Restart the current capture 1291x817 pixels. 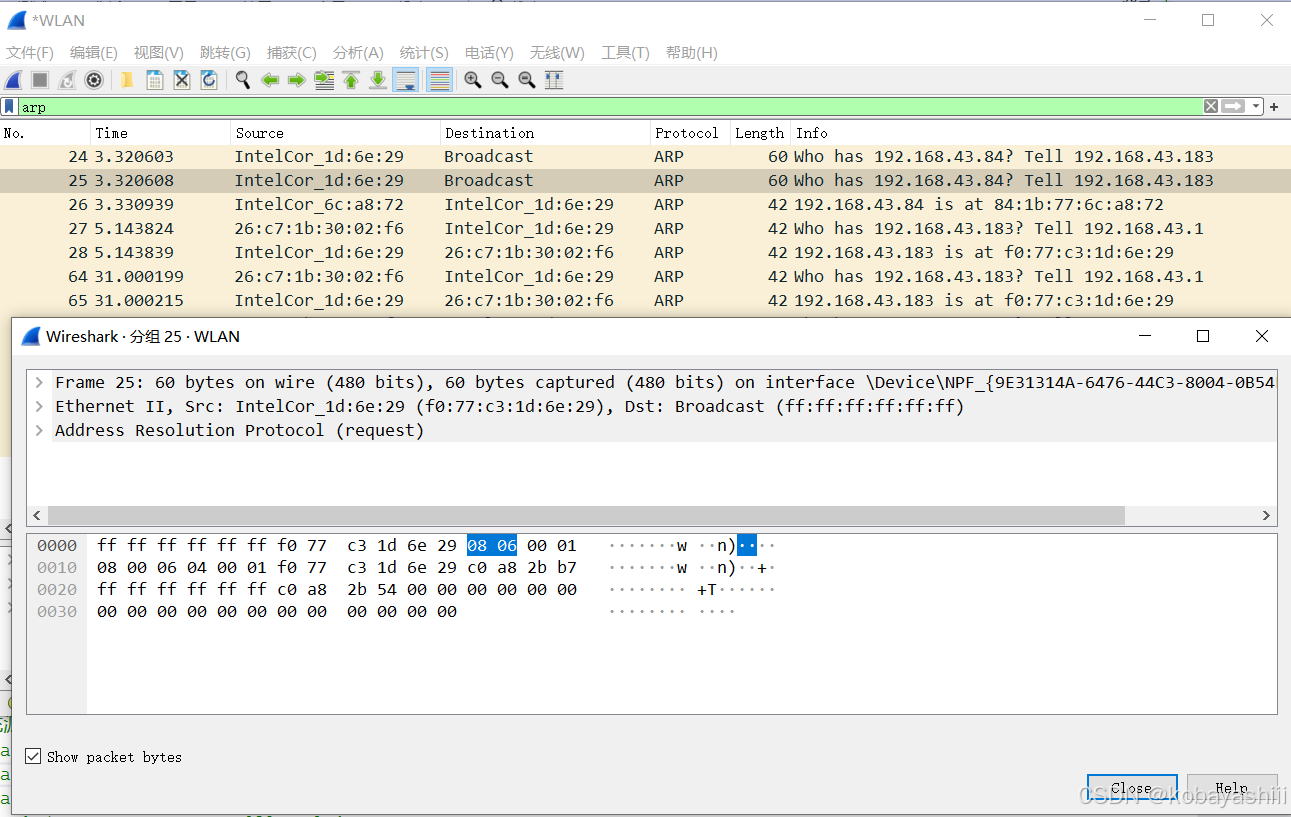point(67,80)
